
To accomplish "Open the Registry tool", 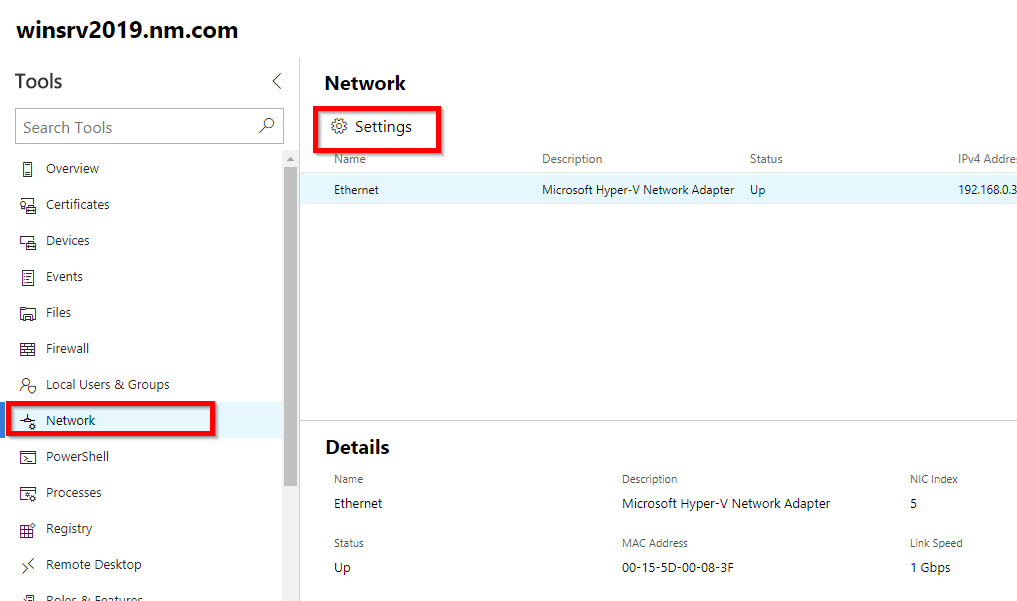I will click(x=70, y=528).
